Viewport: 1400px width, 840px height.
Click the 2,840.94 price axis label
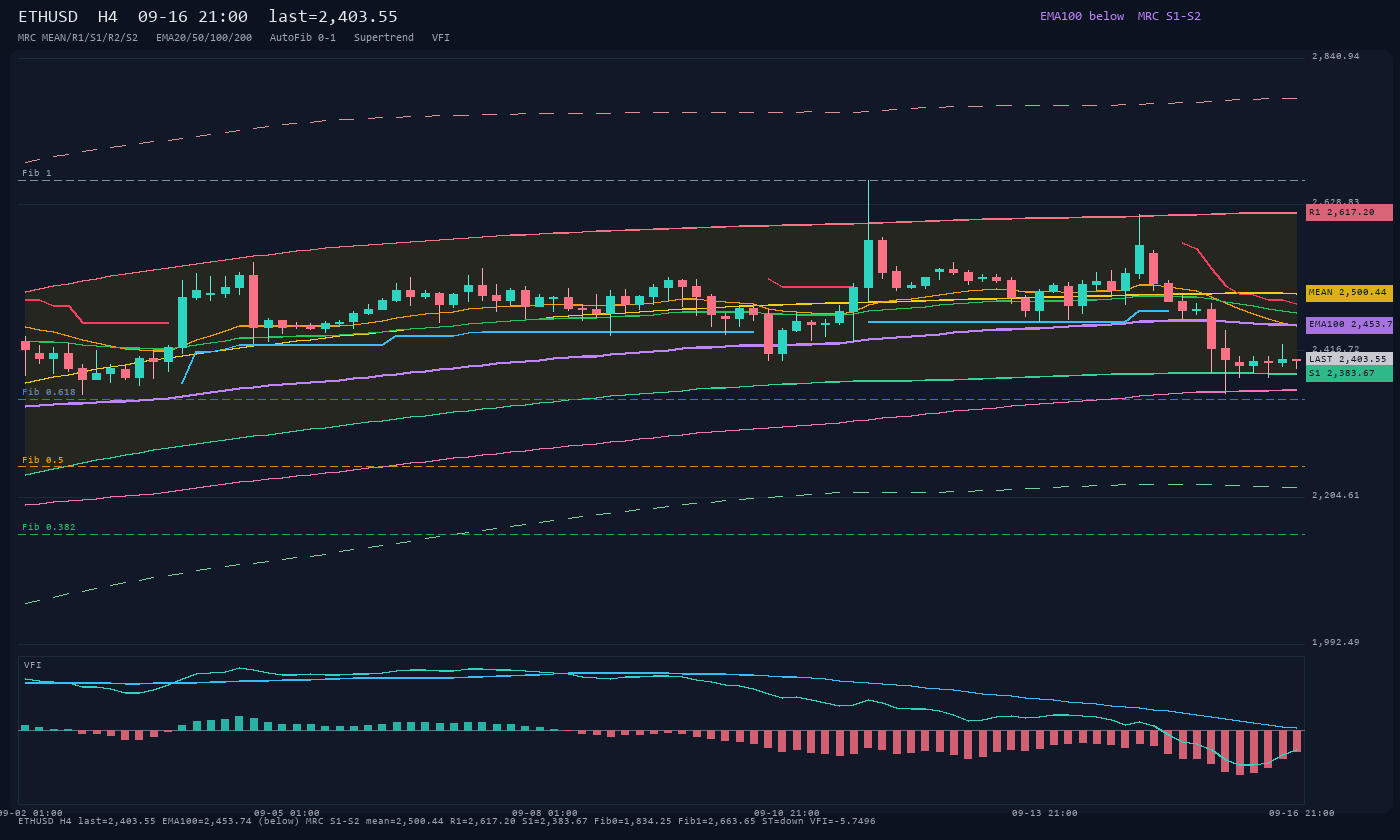tap(1336, 56)
